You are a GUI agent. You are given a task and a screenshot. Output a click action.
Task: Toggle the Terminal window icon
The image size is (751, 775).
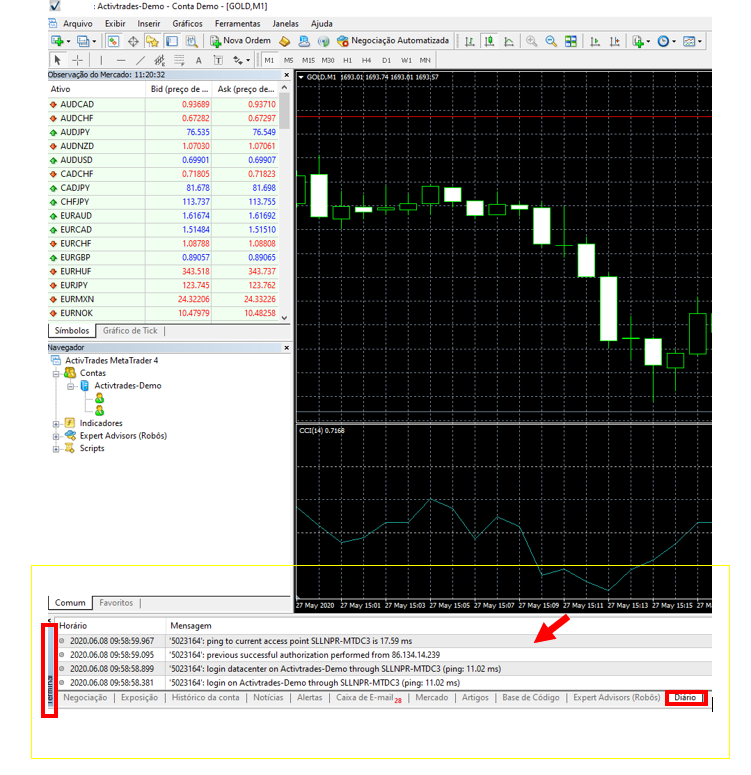[x=172, y=41]
